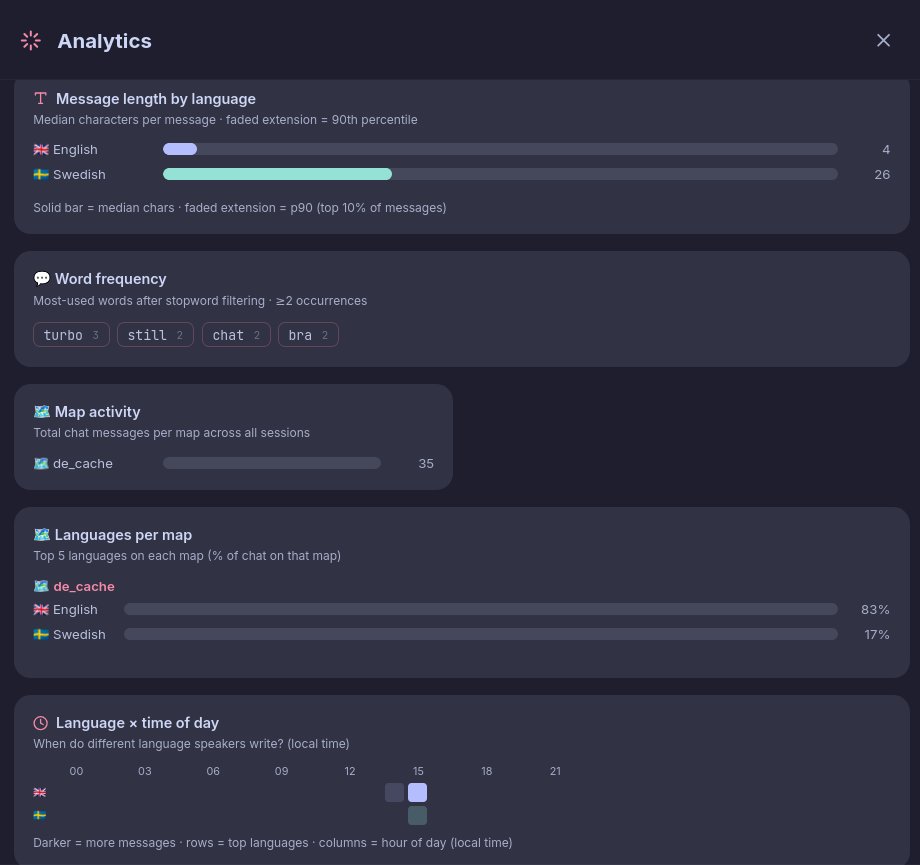Click 'Top 5 languages on each map' subtitle
Viewport: 920px width, 865px height.
[x=187, y=556]
